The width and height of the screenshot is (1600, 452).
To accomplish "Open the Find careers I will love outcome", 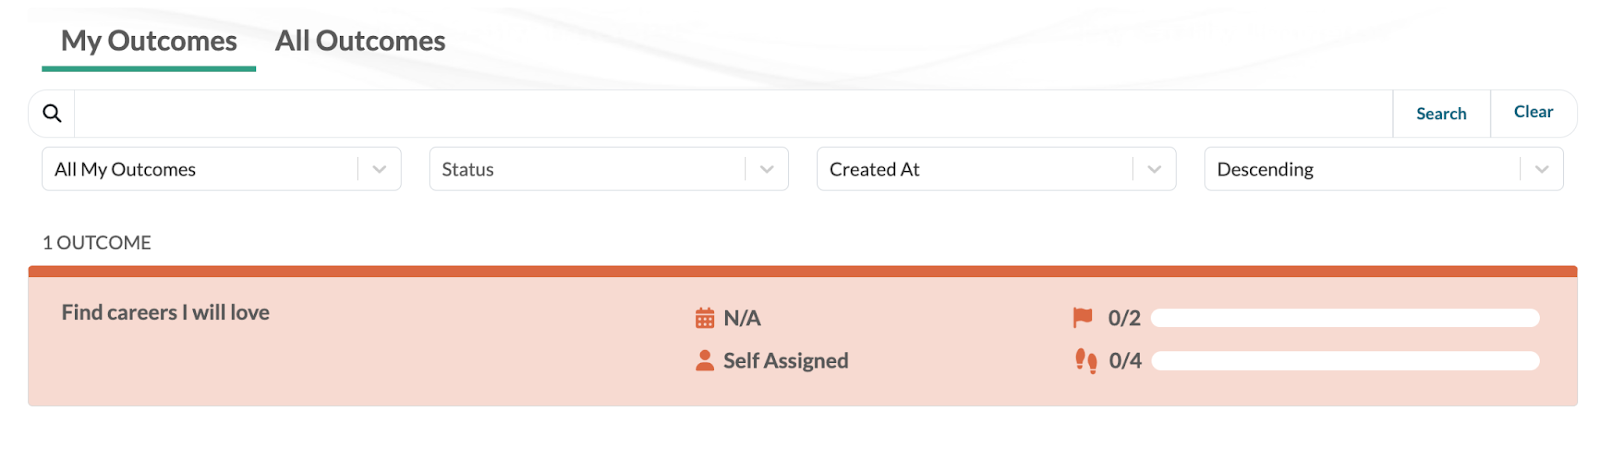I will tap(166, 313).
